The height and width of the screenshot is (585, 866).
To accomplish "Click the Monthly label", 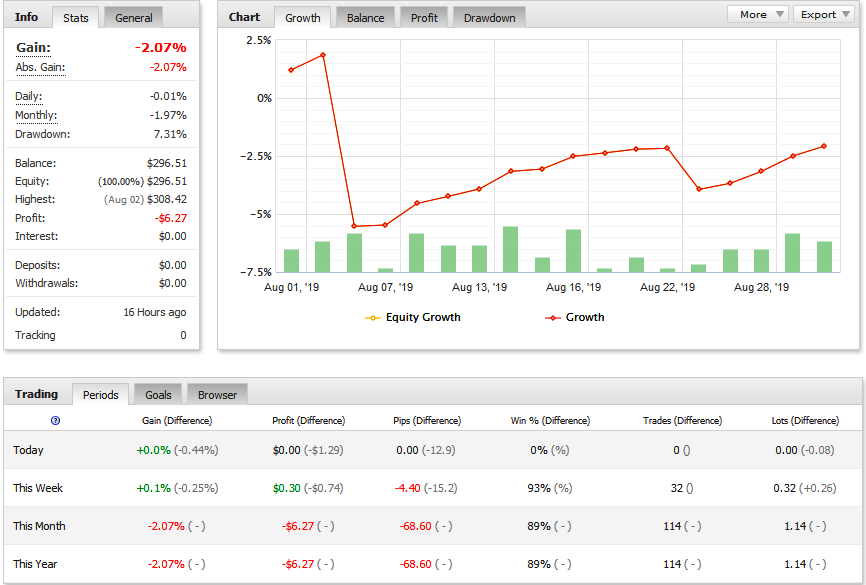I will pos(36,115).
